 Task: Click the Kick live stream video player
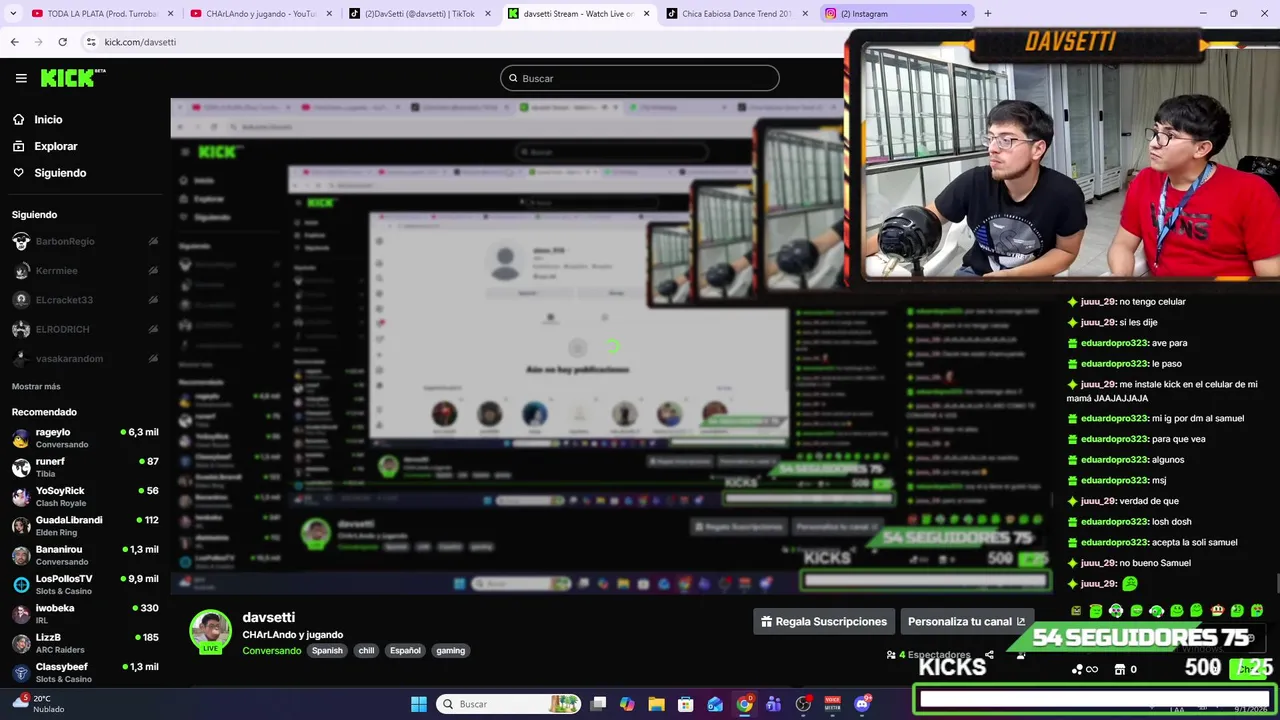click(610, 345)
